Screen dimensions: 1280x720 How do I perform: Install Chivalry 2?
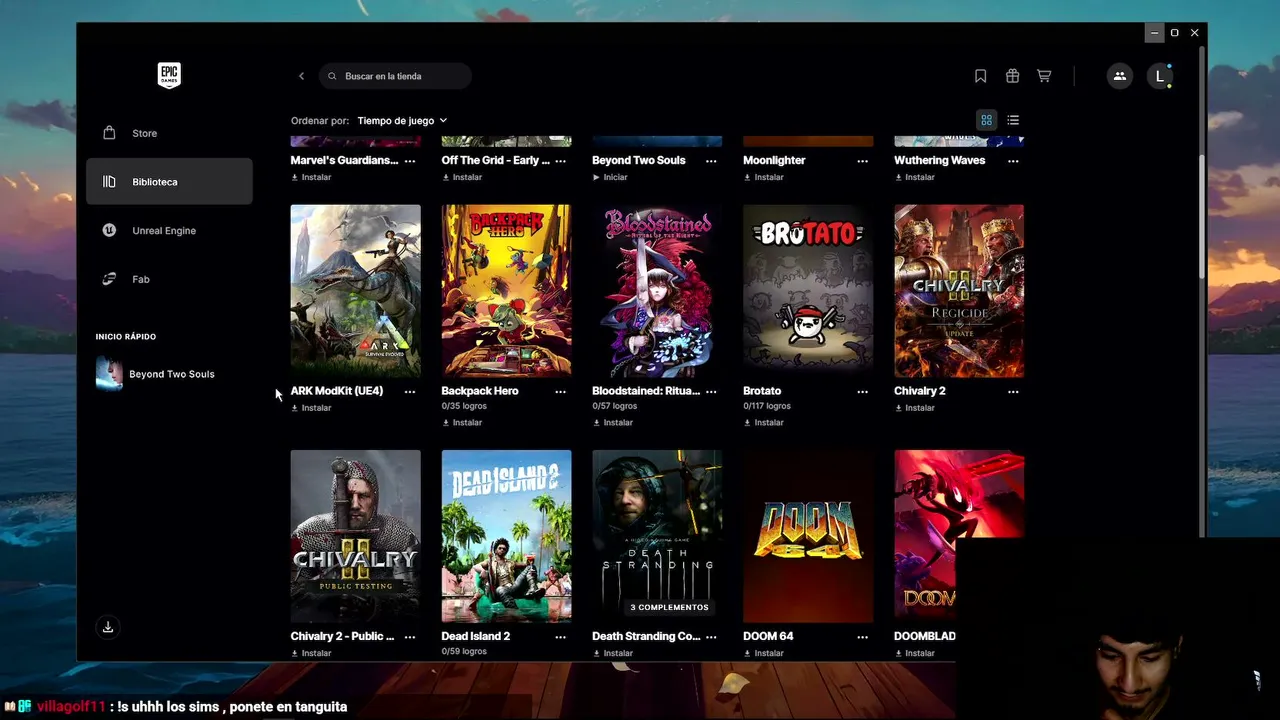(915, 408)
